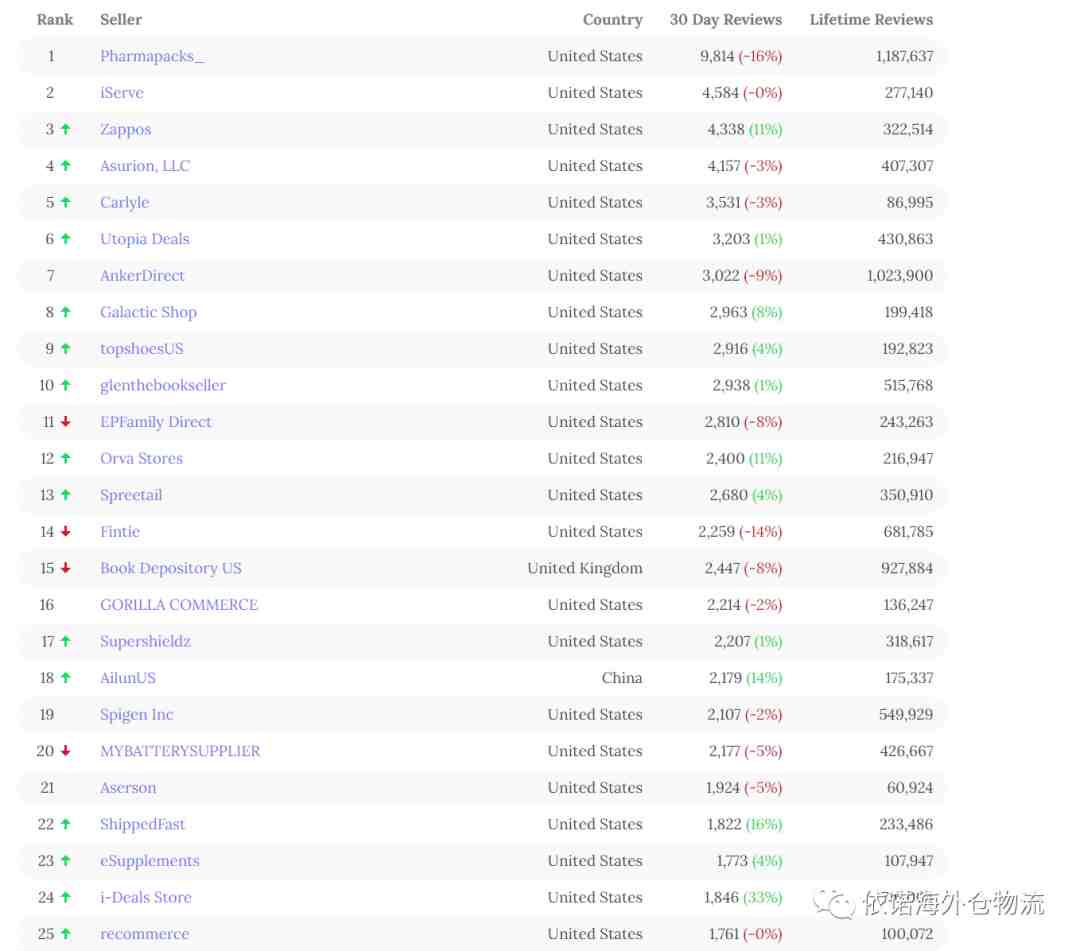The width and height of the screenshot is (1080, 951).
Task: Select the China country cell
Action: click(x=622, y=678)
